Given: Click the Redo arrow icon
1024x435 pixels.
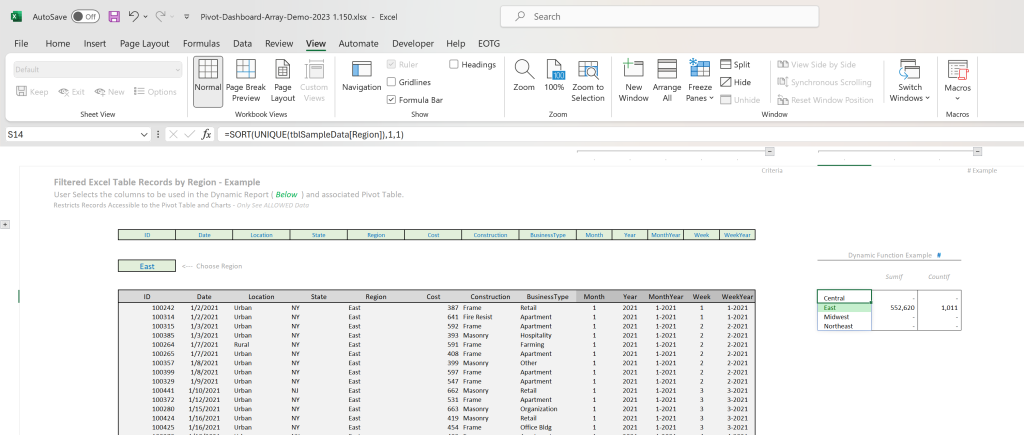Looking at the screenshot, I should (161, 17).
